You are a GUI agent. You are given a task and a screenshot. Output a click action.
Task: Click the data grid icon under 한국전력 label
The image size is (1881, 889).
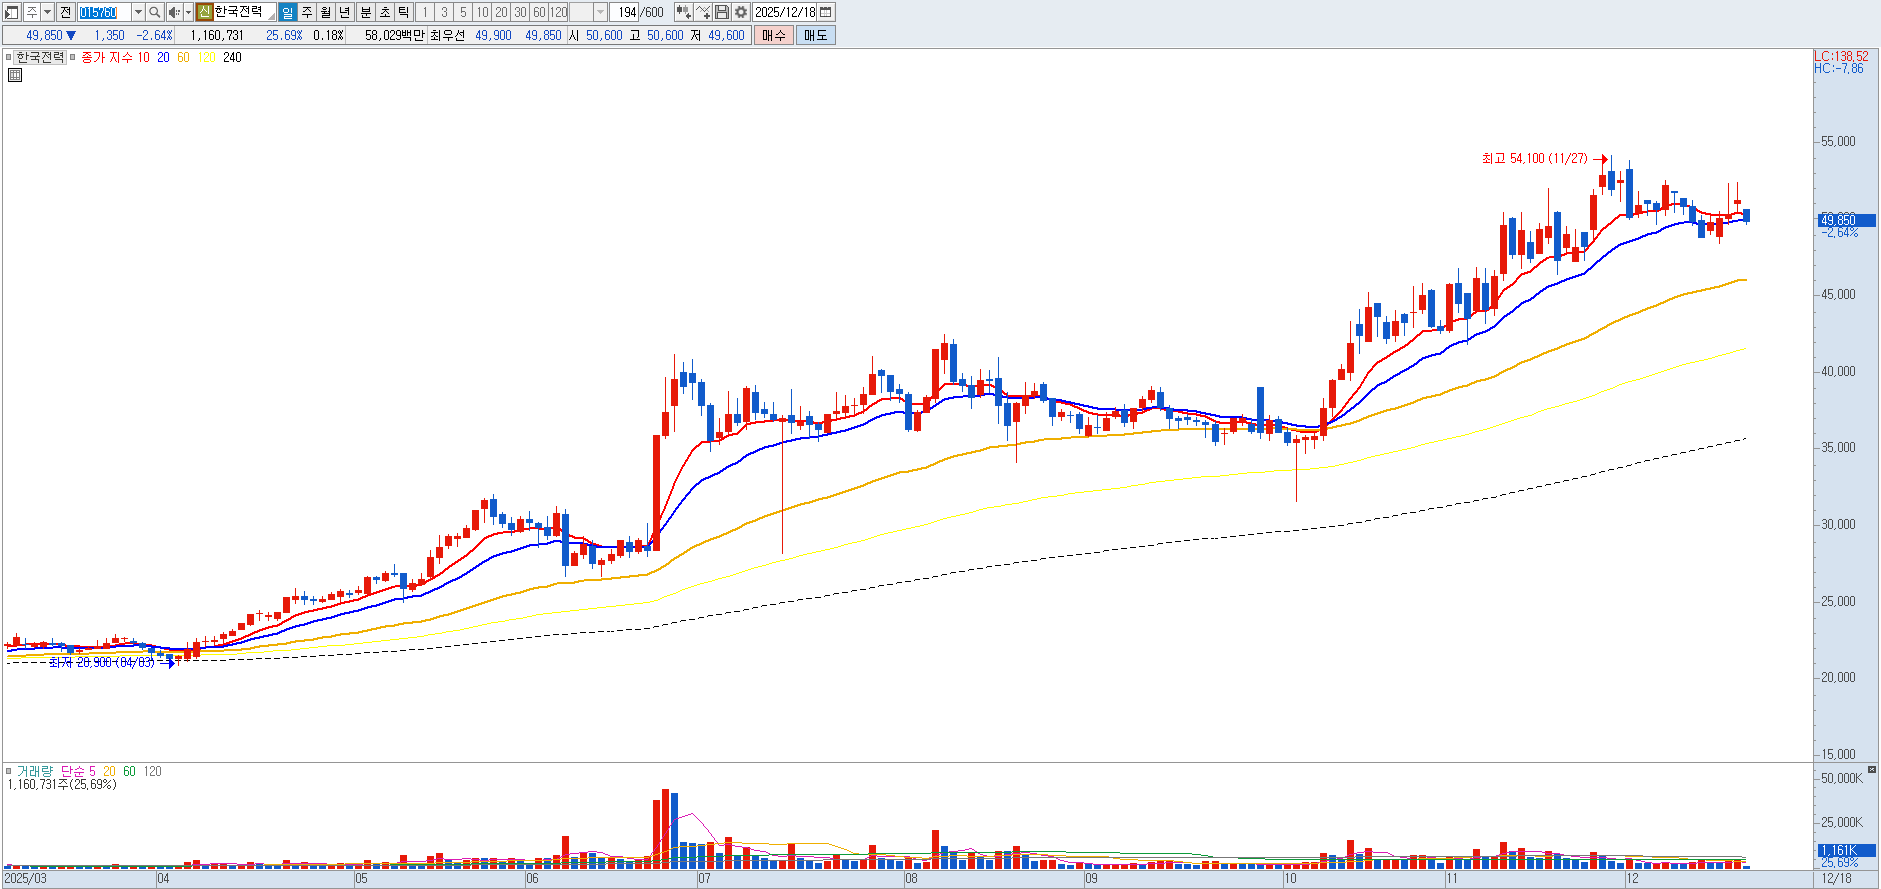14,75
